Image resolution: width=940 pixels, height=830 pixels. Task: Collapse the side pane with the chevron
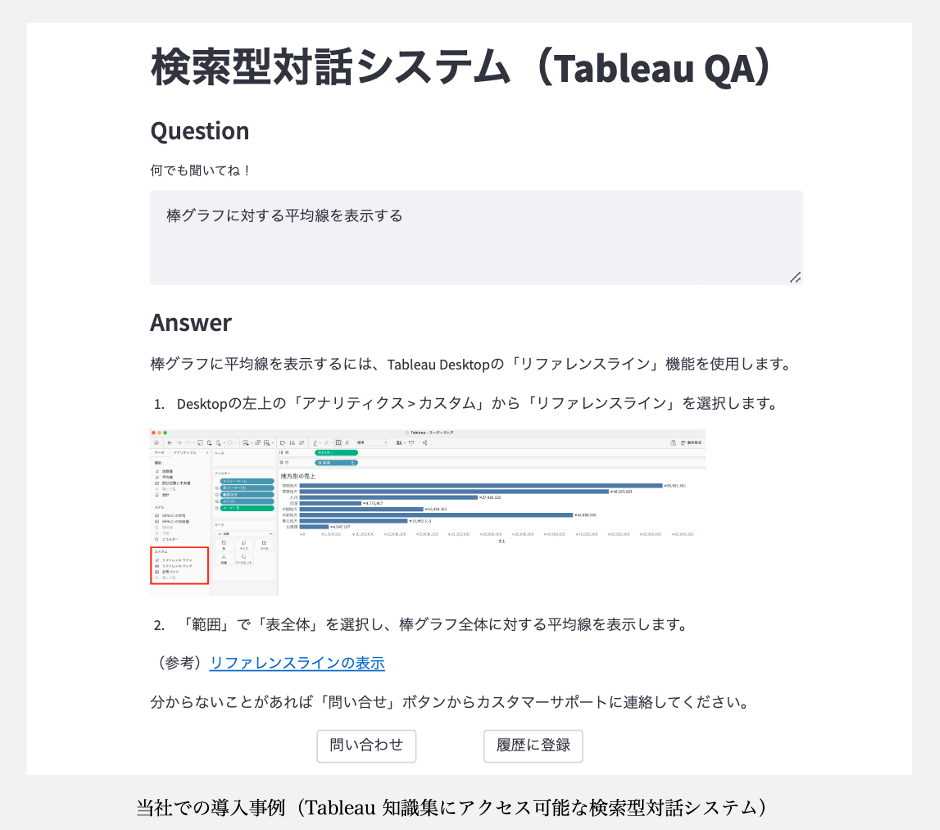[x=207, y=453]
